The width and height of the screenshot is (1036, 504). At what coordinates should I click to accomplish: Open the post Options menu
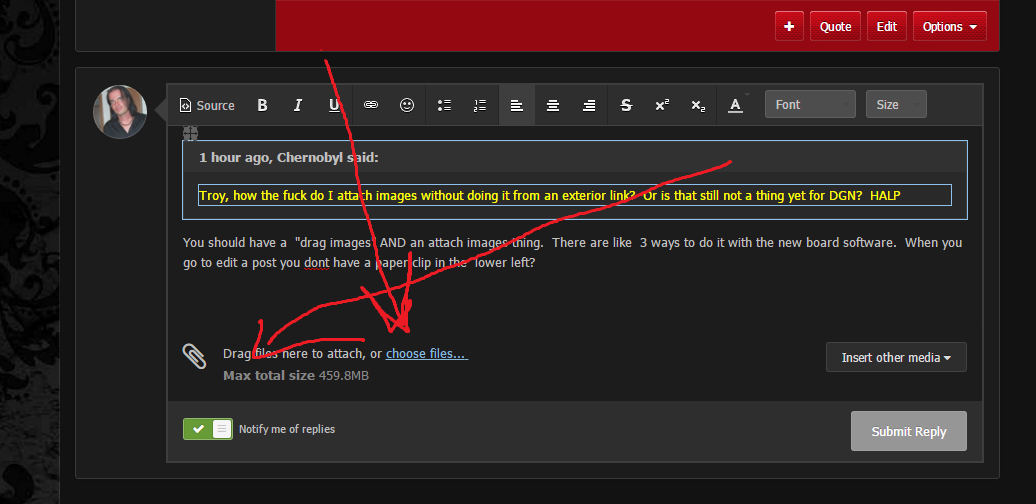(949, 27)
